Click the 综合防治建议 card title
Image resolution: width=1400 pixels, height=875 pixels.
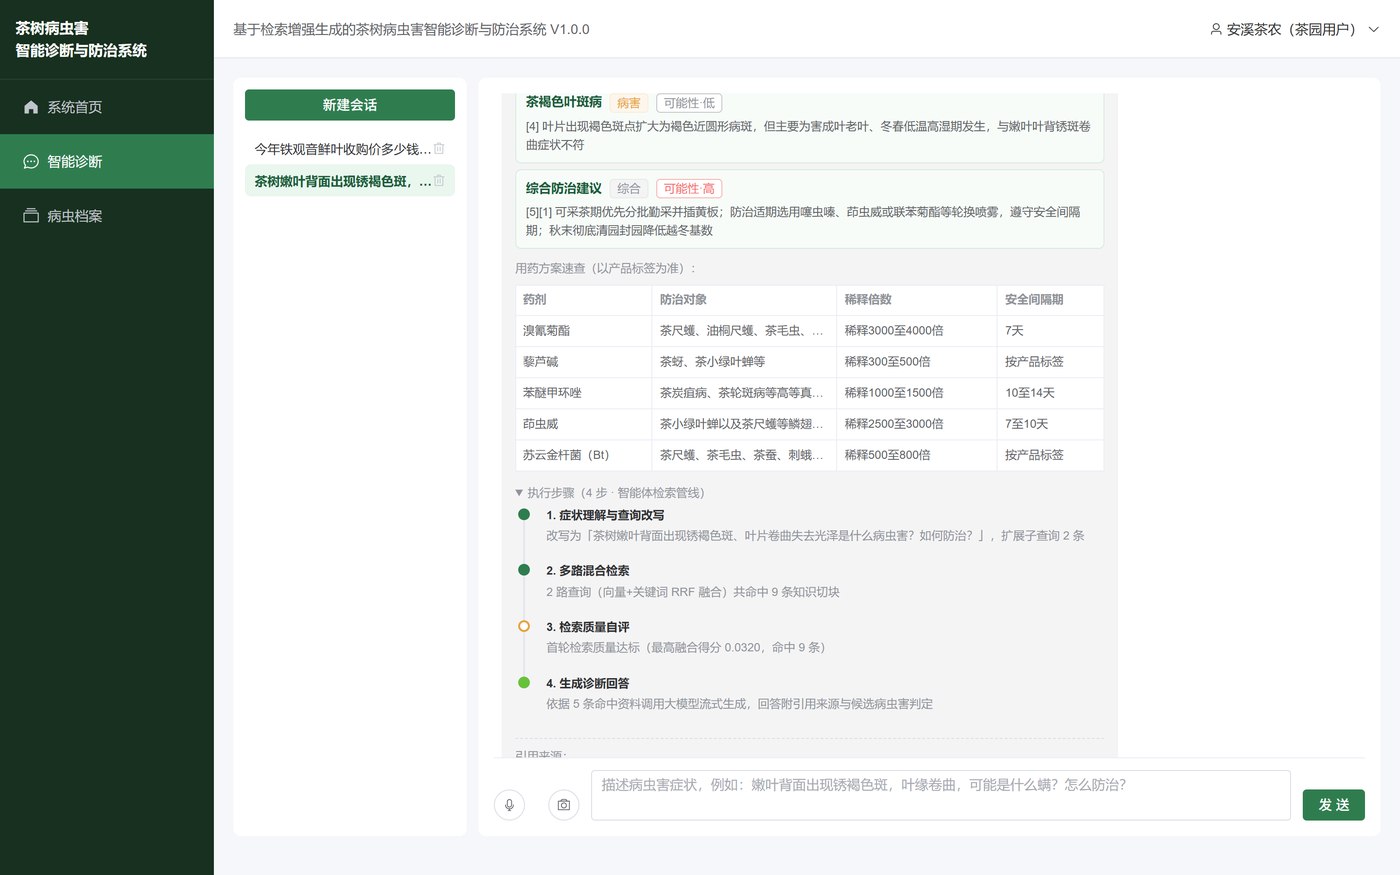[x=564, y=188]
